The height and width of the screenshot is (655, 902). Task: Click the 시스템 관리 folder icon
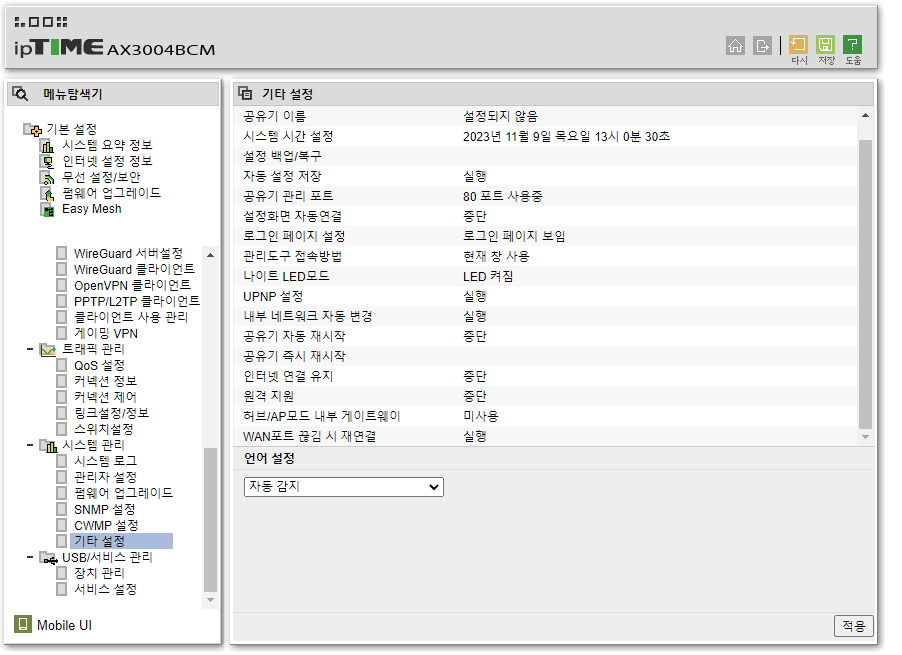pos(48,446)
